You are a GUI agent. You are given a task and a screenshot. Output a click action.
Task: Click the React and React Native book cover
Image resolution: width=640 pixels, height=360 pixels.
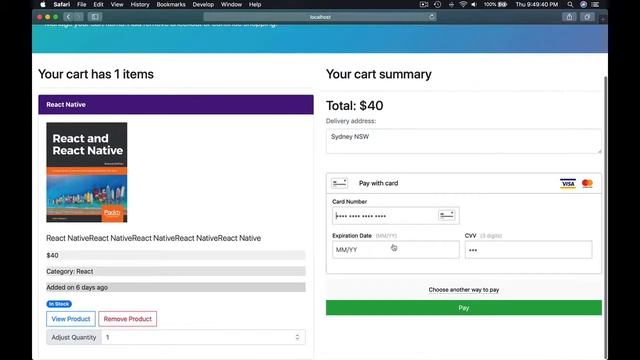click(x=87, y=172)
